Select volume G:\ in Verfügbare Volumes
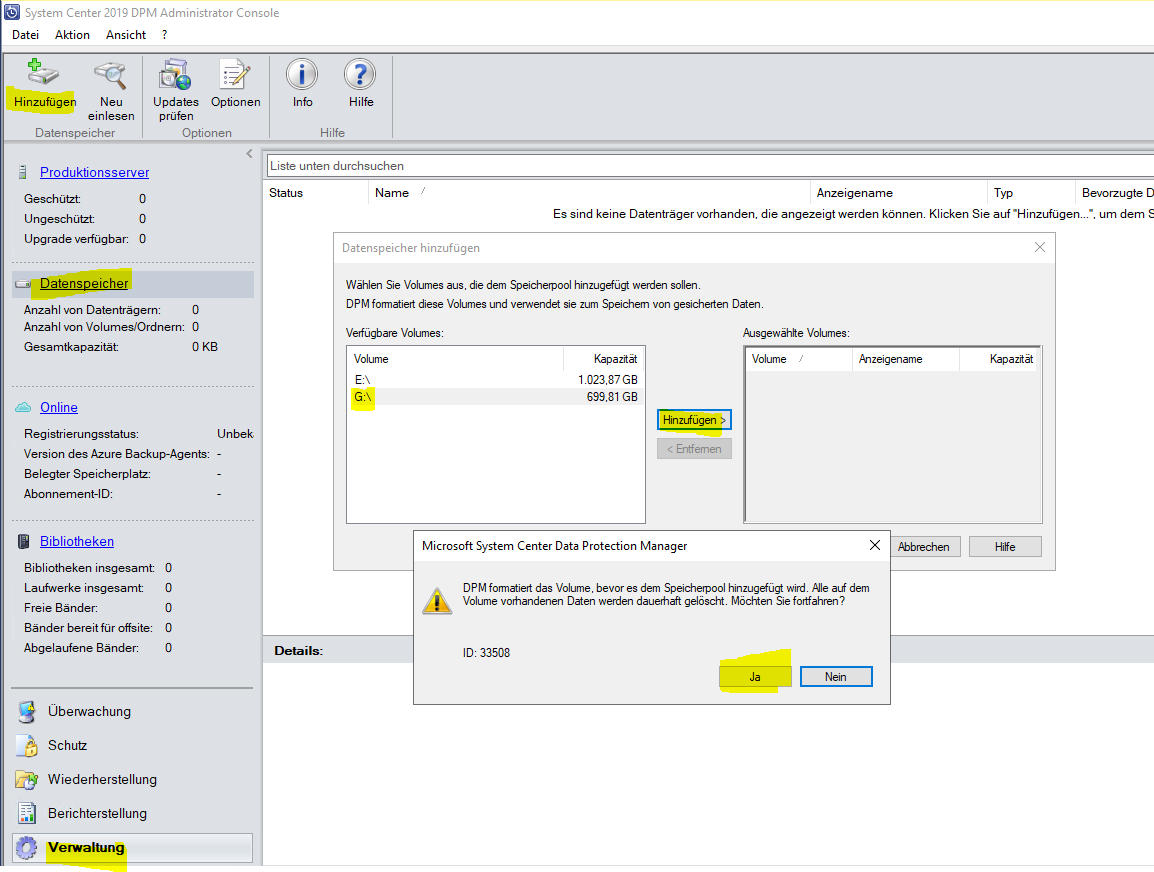The image size is (1154, 872). coord(495,397)
